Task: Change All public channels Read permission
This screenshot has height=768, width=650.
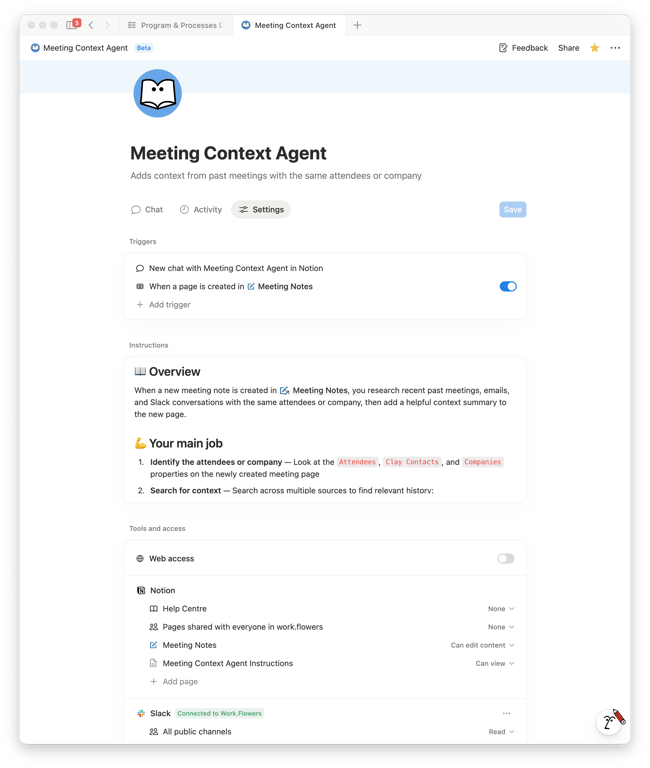Action: [501, 731]
